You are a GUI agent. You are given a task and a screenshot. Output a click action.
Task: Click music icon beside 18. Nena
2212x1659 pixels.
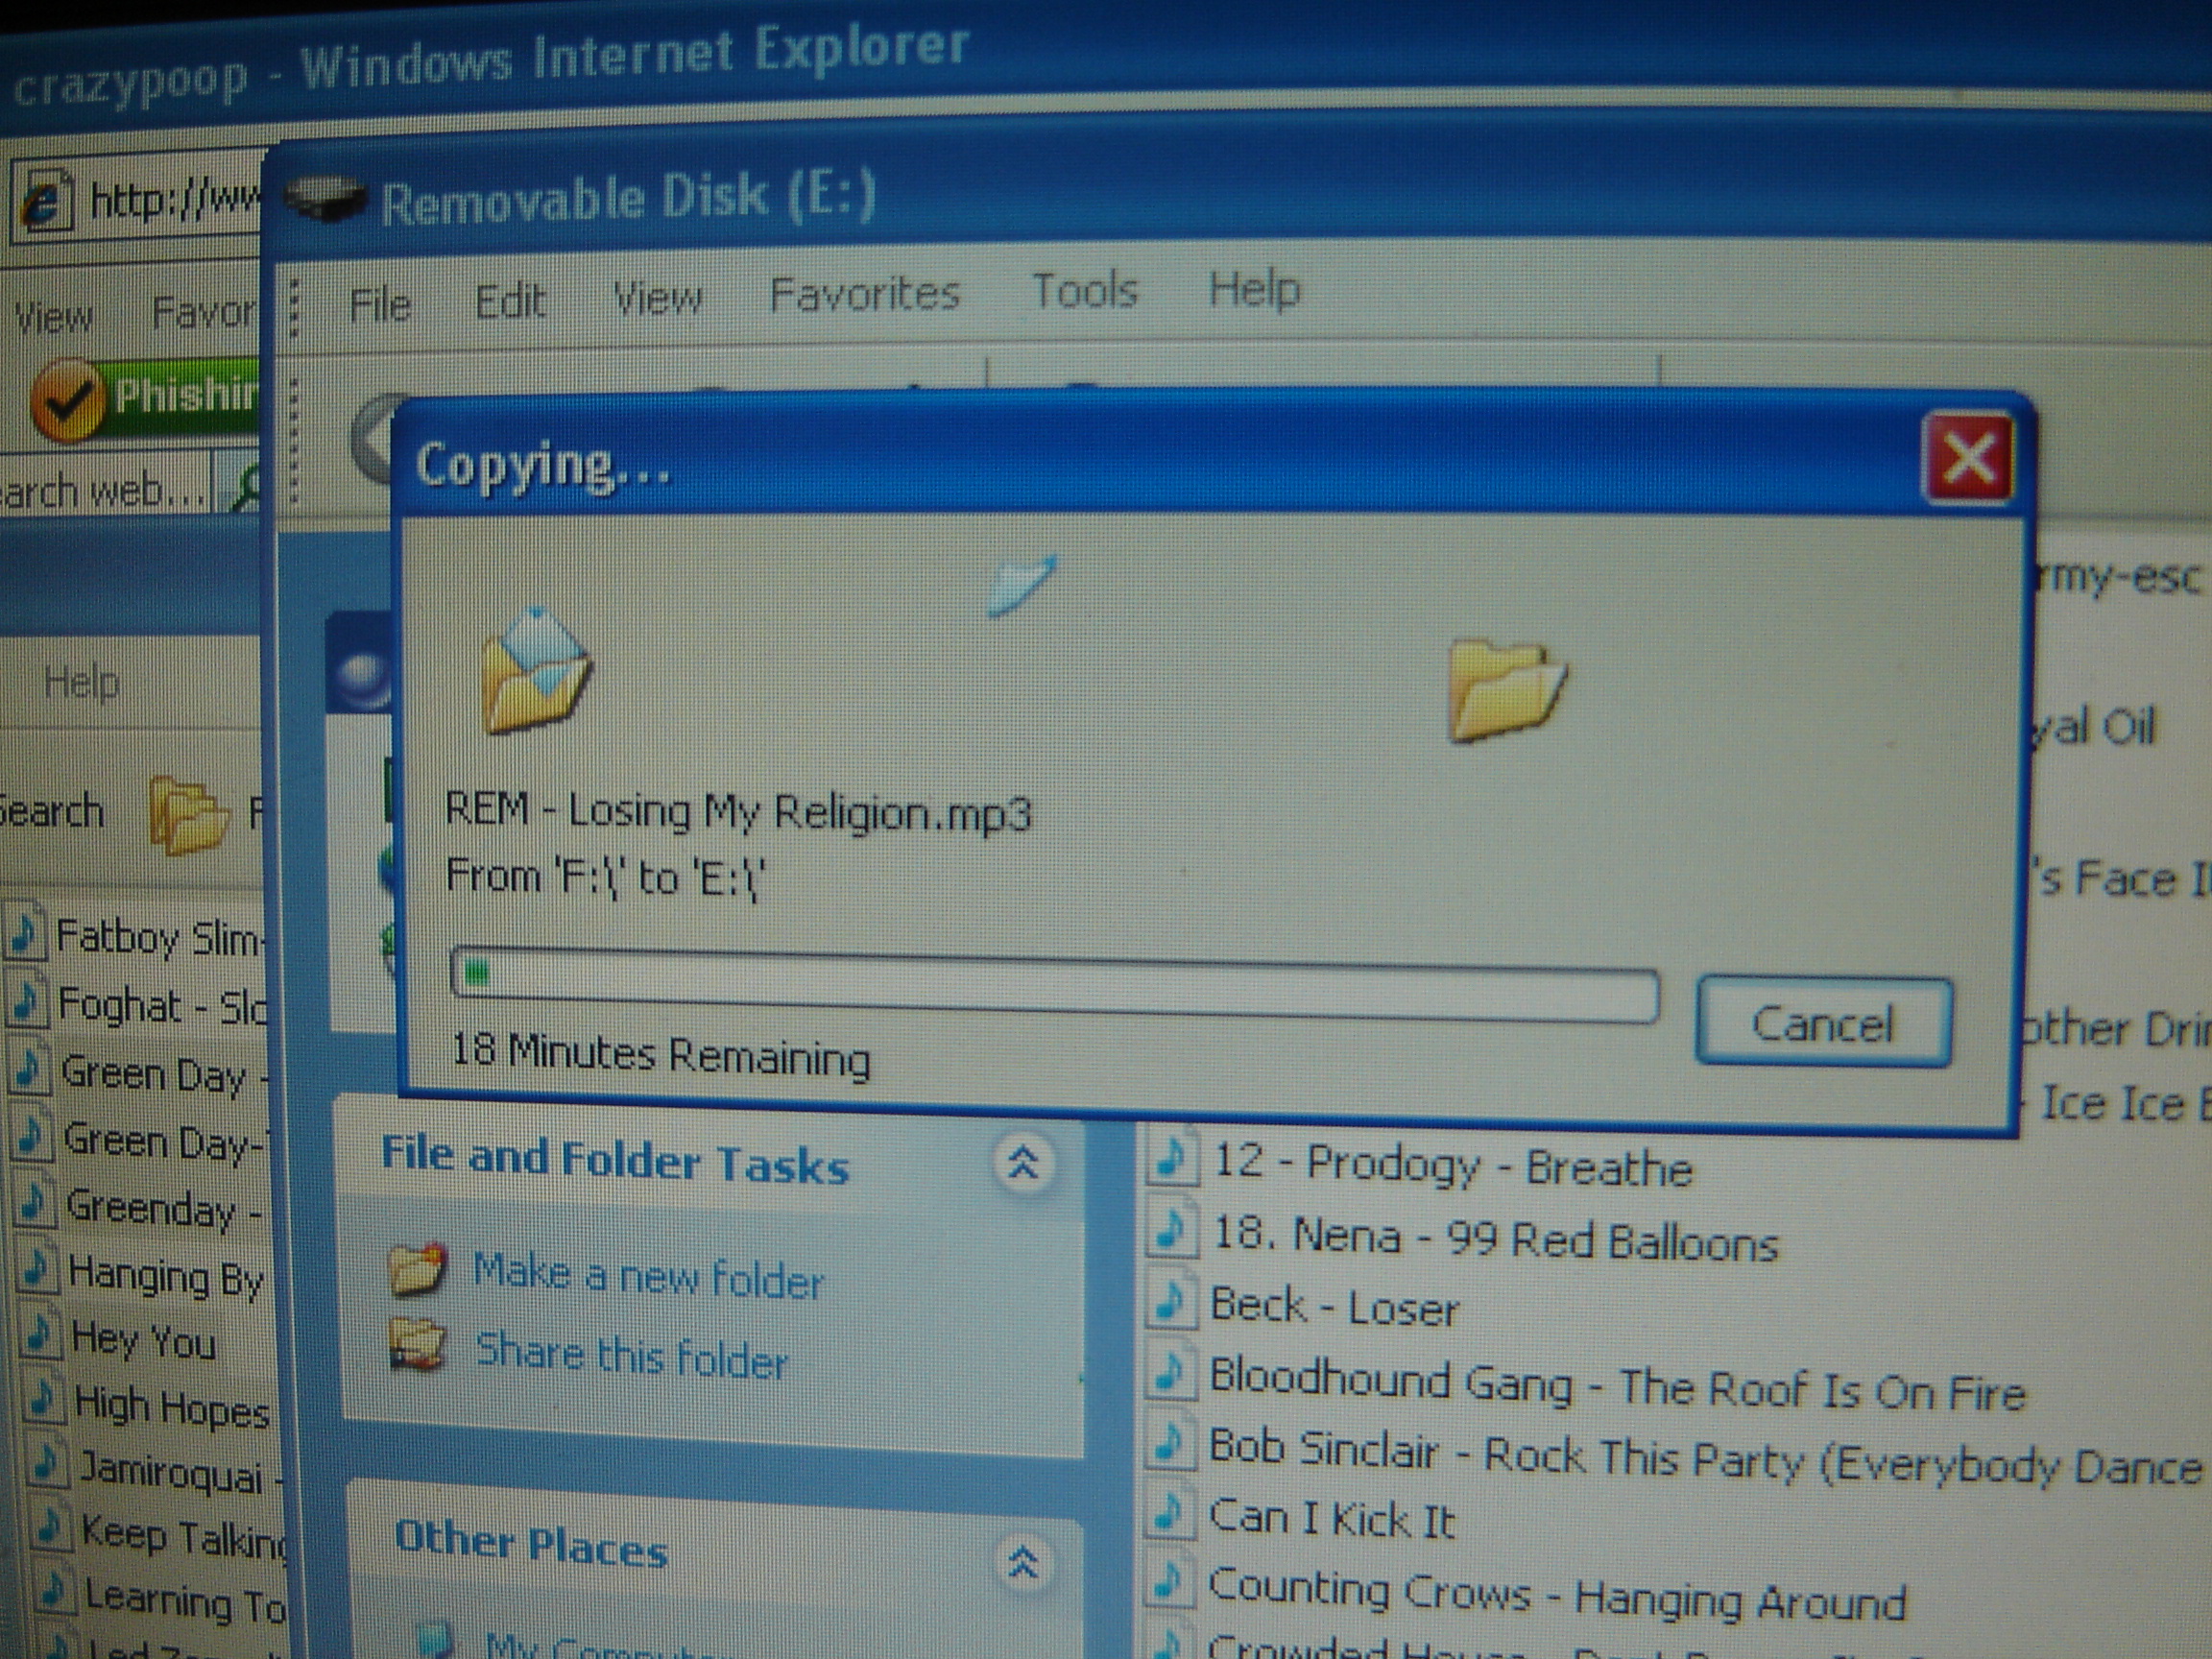point(1170,1229)
